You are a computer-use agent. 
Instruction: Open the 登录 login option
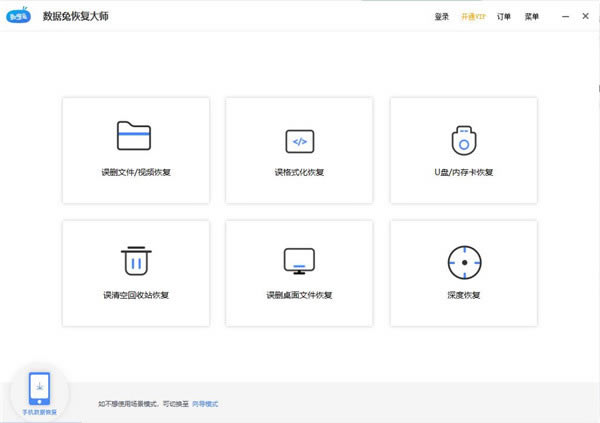(x=442, y=17)
